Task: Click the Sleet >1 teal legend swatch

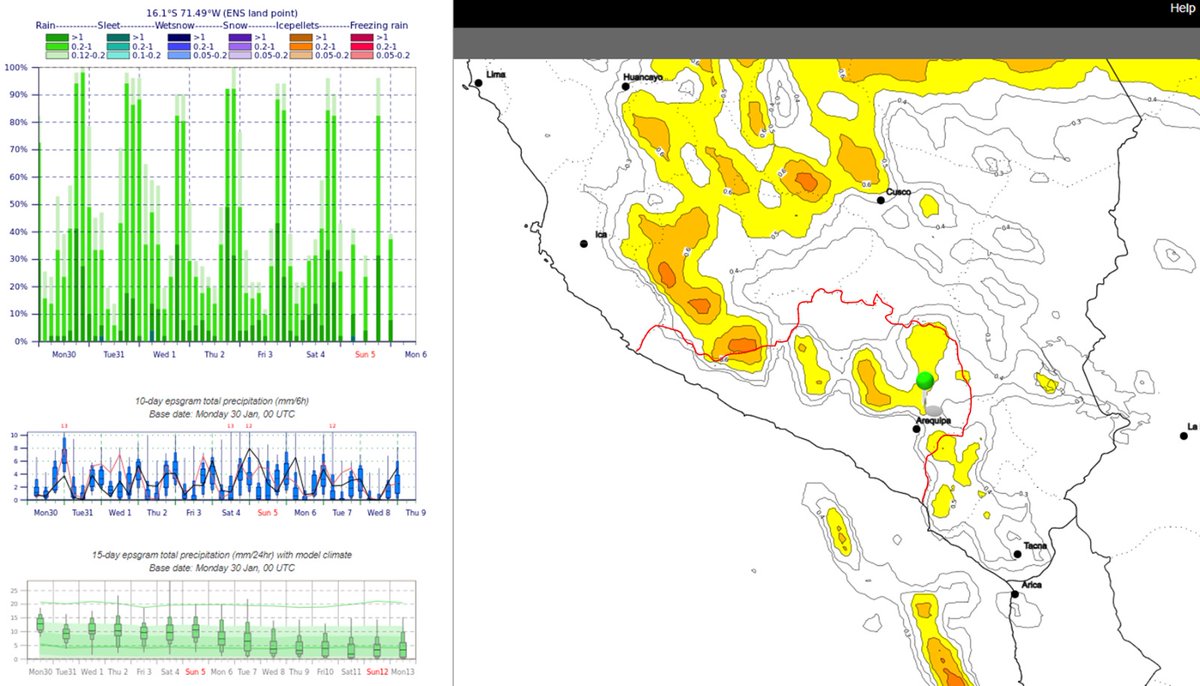Action: click(118, 37)
